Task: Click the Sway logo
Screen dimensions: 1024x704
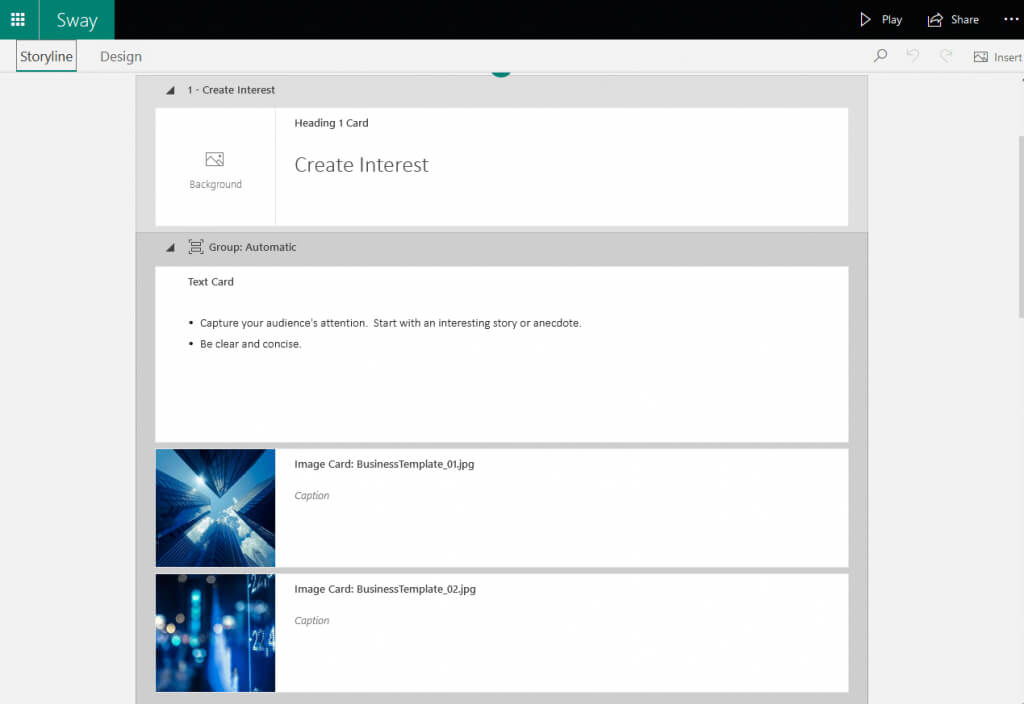Action: point(77,20)
